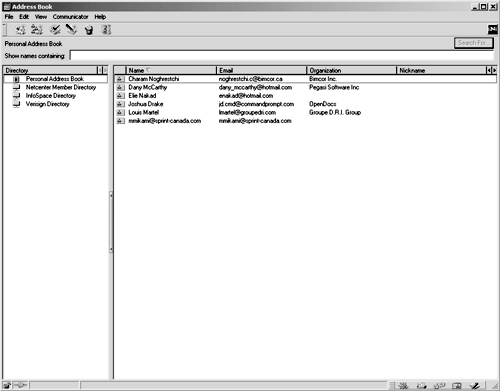
Task: Open the Mailbox from component bar
Action: (x=422, y=386)
